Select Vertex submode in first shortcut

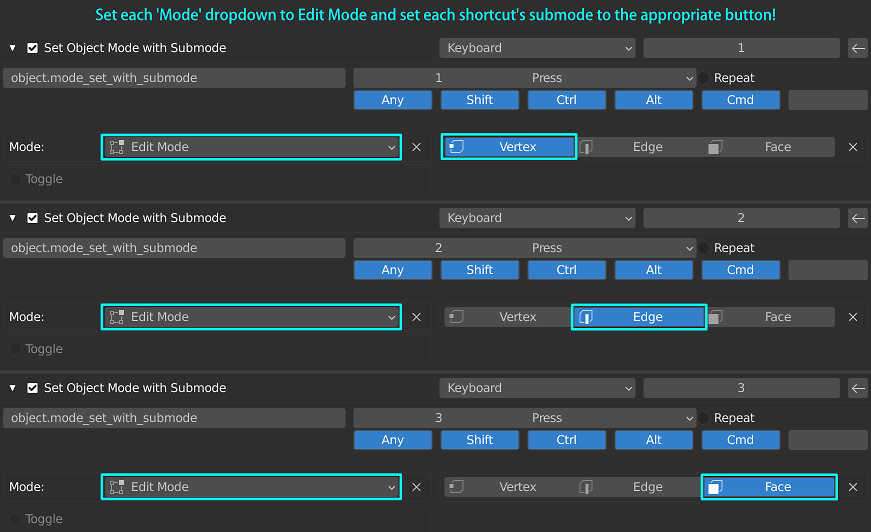click(x=509, y=147)
